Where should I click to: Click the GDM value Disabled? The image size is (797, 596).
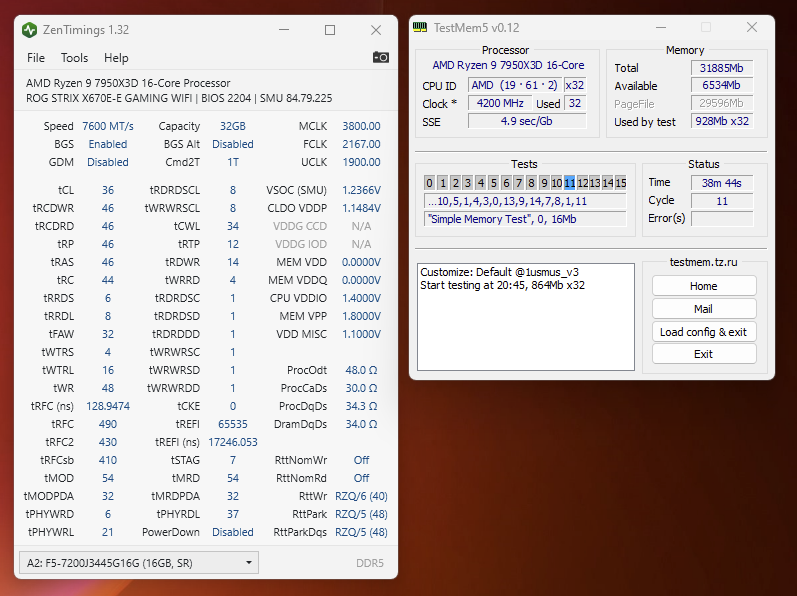(108, 162)
